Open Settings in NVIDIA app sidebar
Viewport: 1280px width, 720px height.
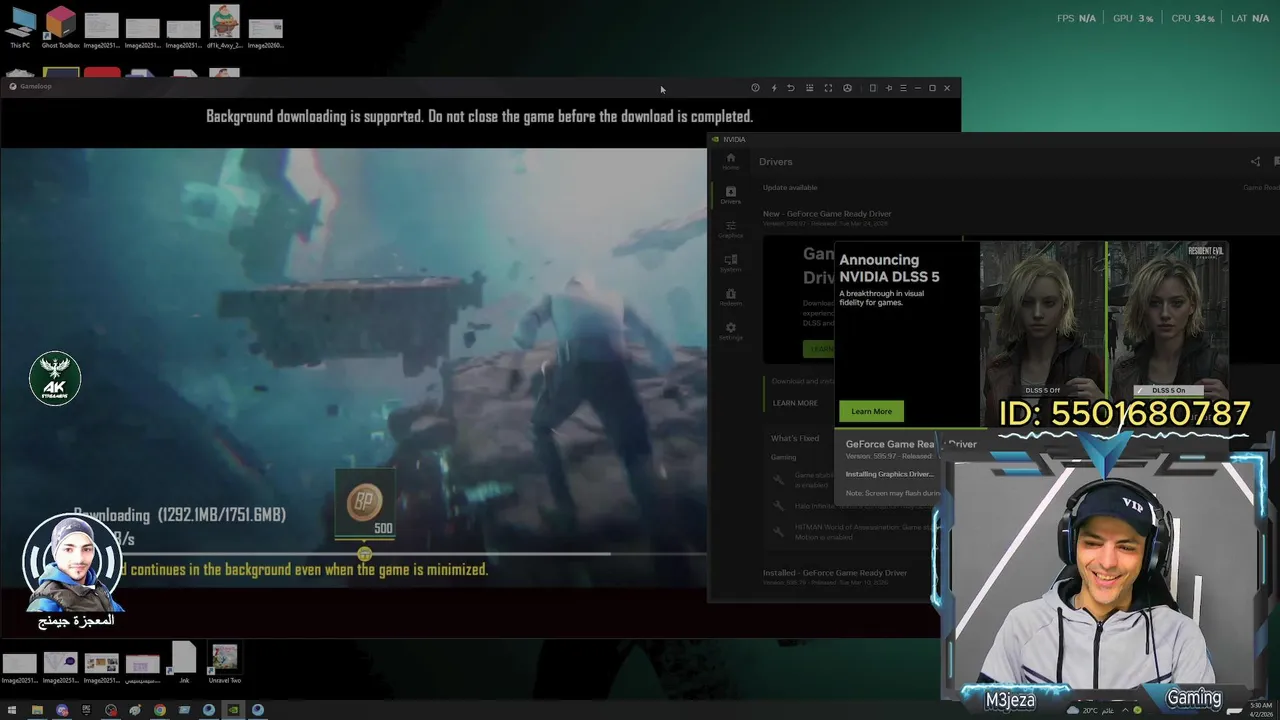731,331
